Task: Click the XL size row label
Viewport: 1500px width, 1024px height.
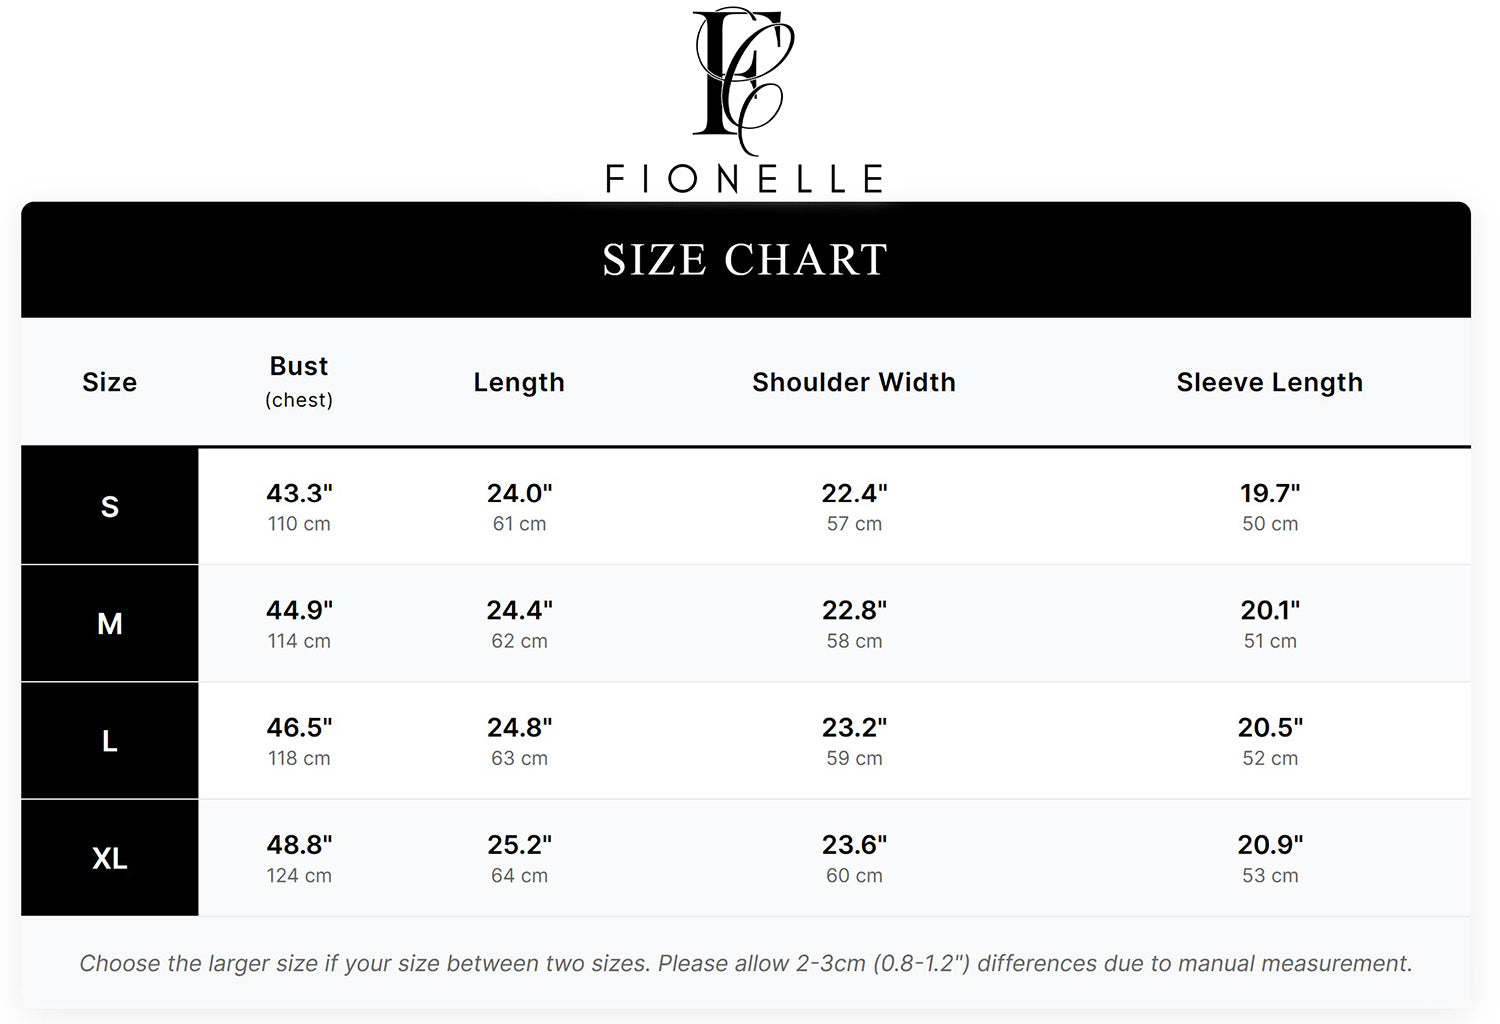Action: pos(110,858)
